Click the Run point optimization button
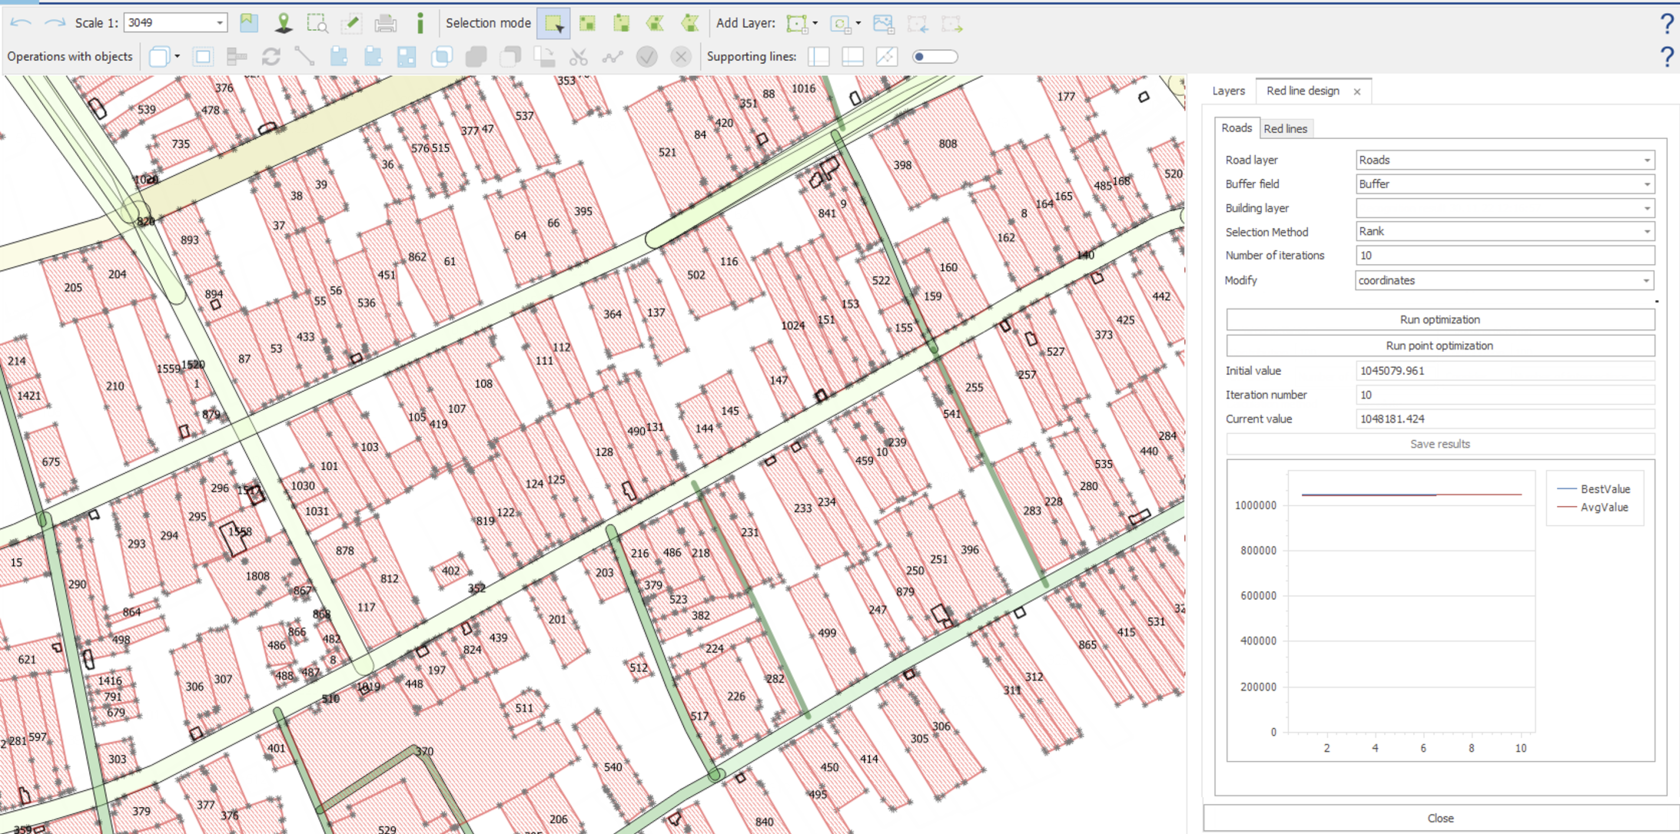The height and width of the screenshot is (834, 1680). click(x=1440, y=346)
